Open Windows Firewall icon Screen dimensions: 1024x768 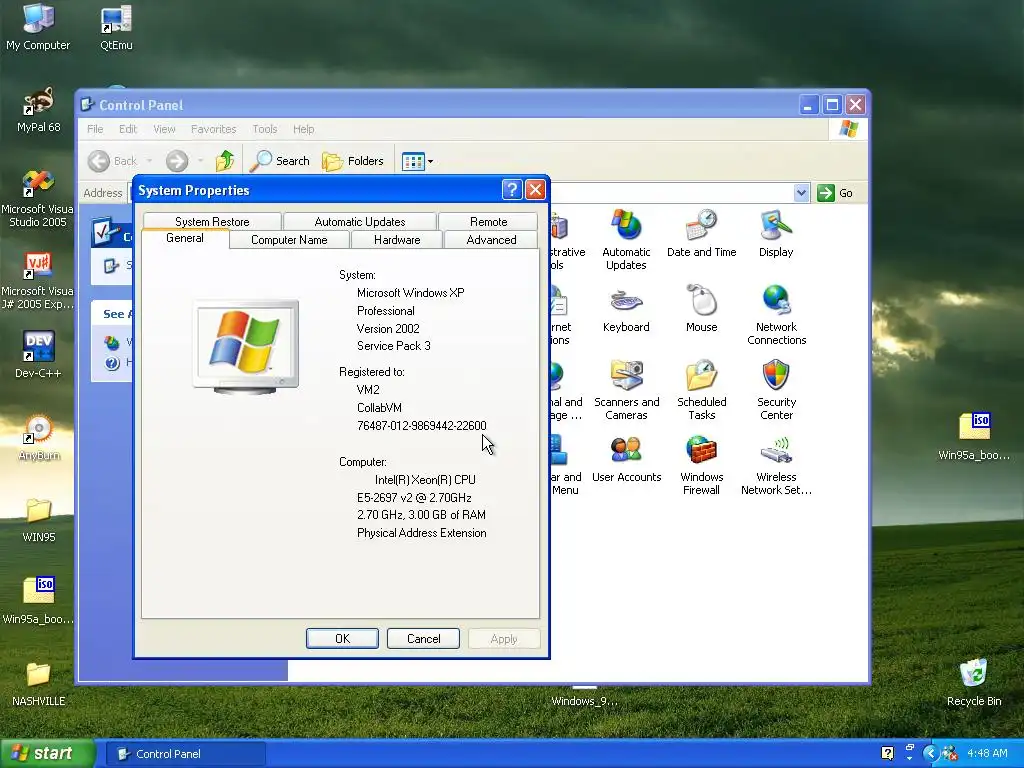point(701,465)
